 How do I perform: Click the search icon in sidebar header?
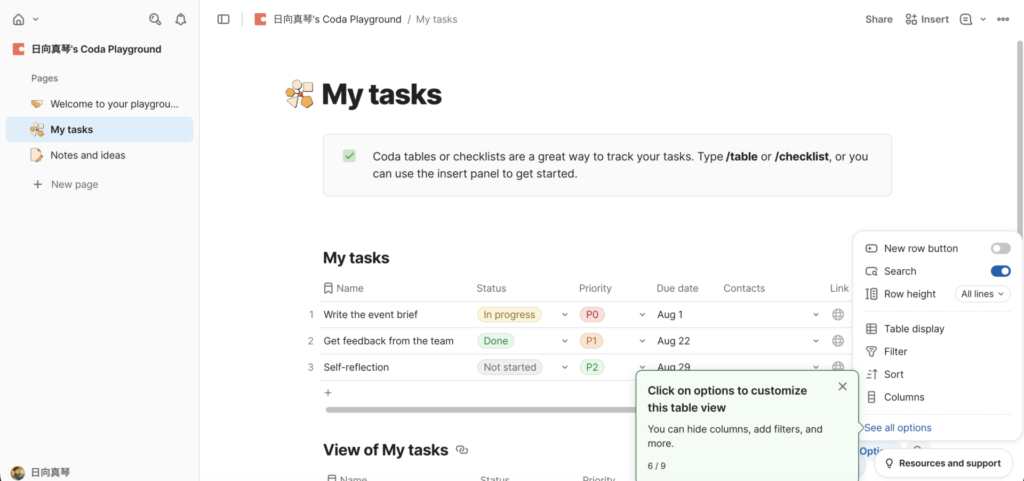154,19
